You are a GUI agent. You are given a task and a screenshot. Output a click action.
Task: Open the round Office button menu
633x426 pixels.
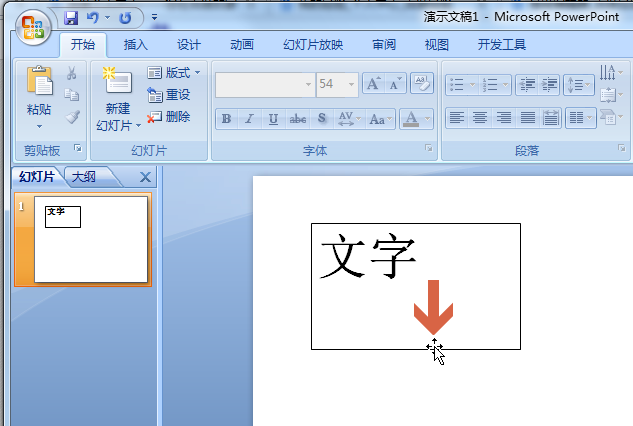pos(33,27)
